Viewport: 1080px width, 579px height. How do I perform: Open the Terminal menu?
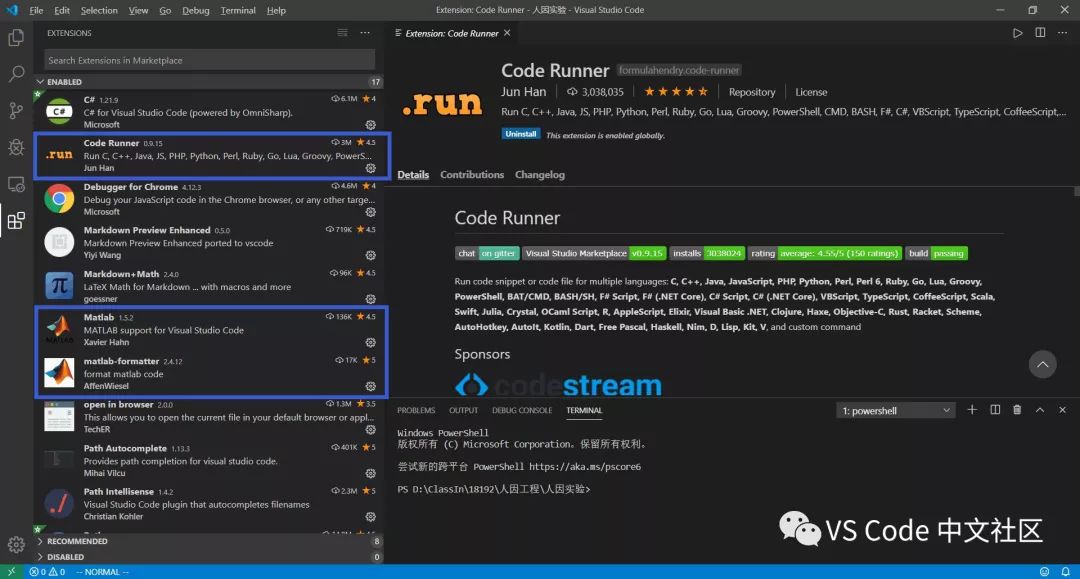pos(238,10)
